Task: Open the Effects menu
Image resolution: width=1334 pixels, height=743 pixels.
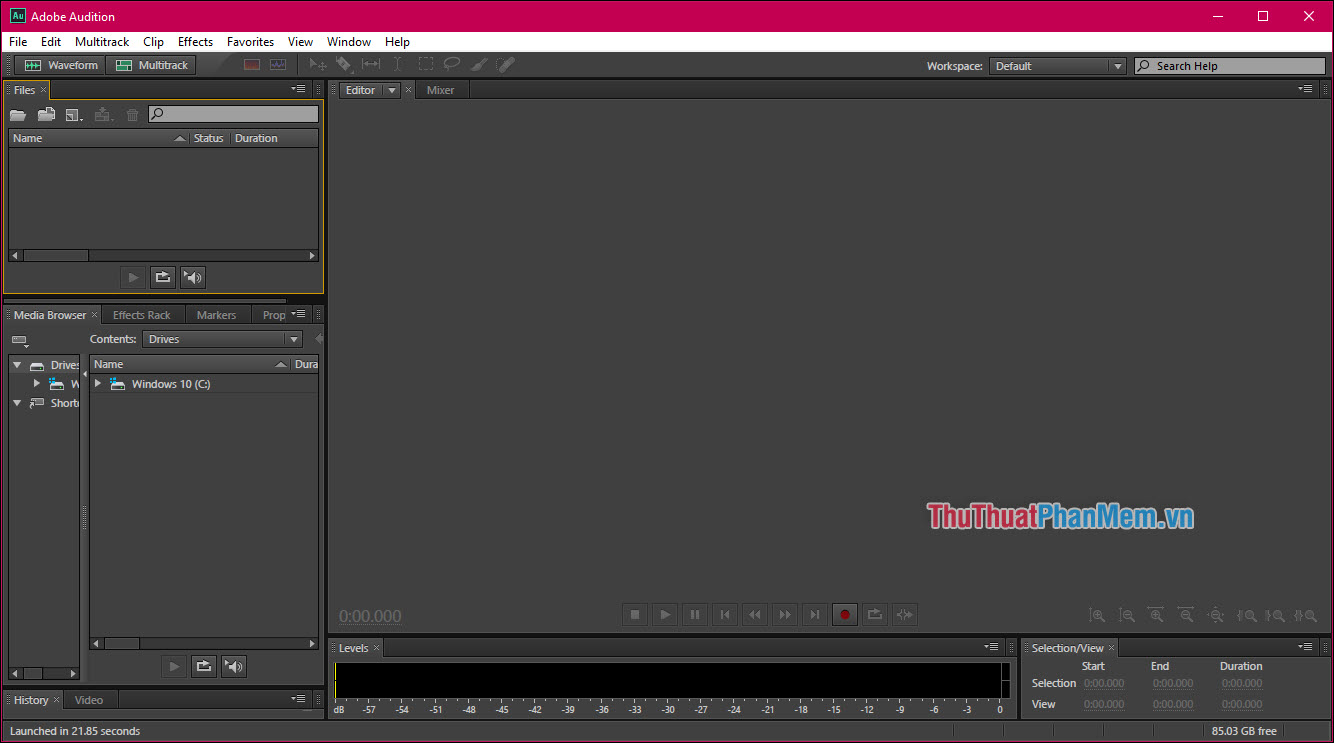Action: (x=195, y=42)
